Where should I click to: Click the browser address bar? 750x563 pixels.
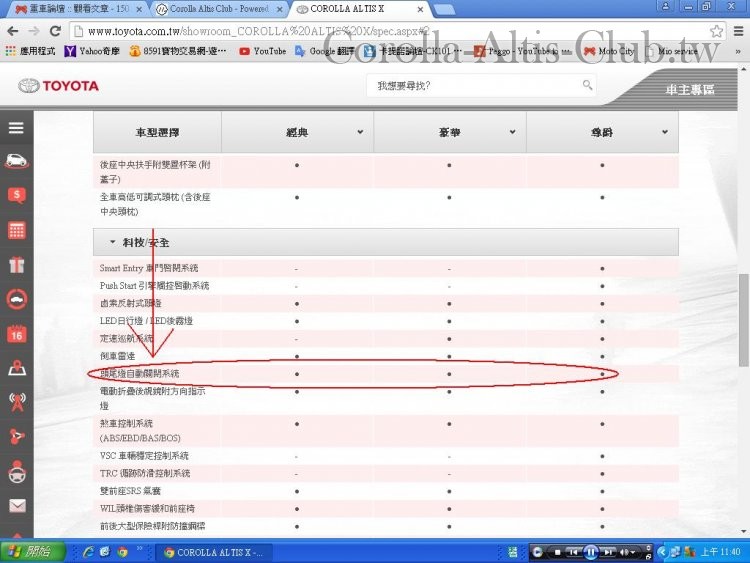click(397, 32)
